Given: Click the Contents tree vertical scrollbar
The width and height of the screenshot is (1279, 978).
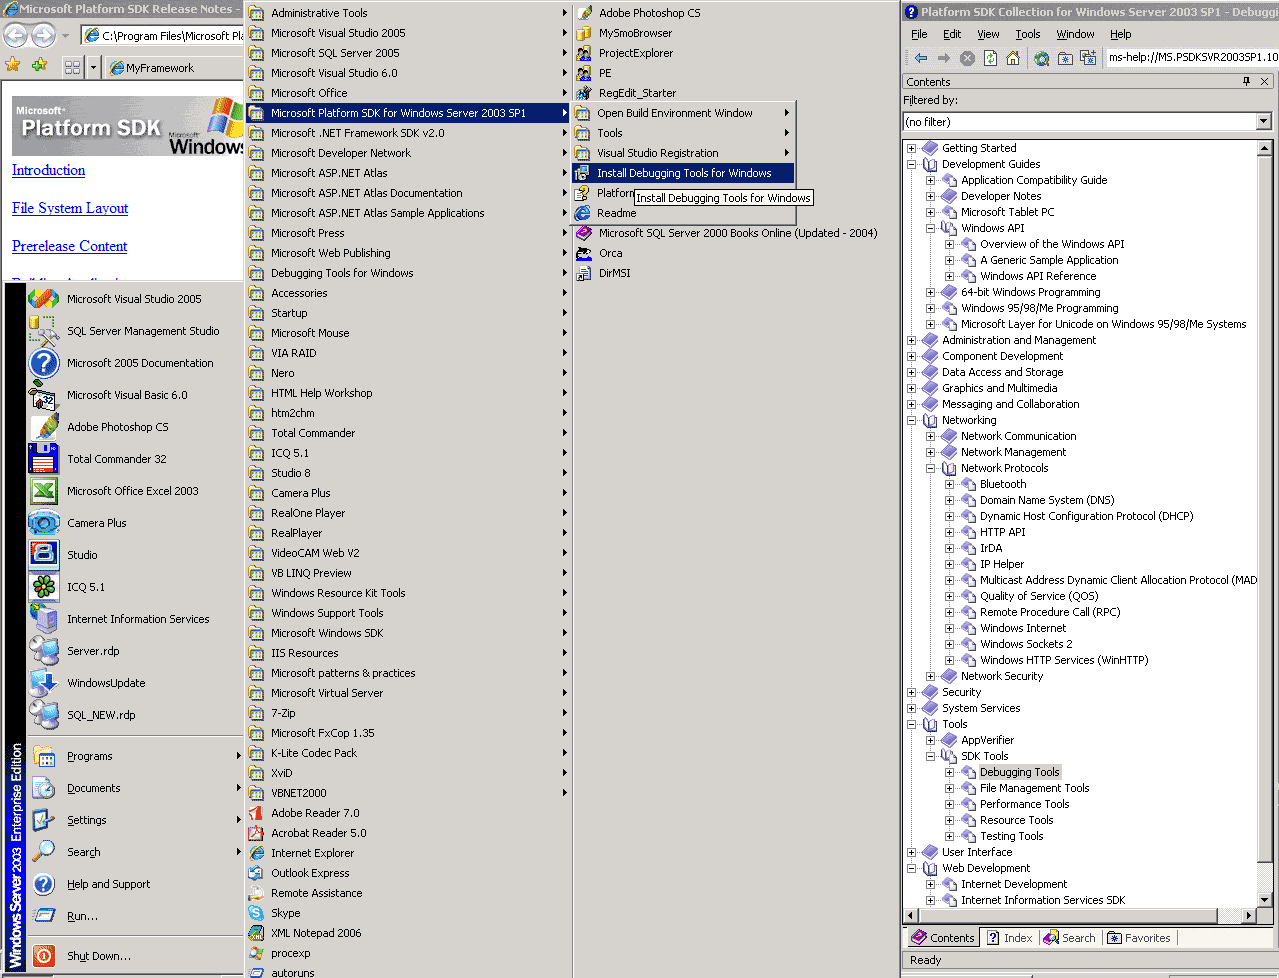Looking at the screenshot, I should (x=1264, y=522).
